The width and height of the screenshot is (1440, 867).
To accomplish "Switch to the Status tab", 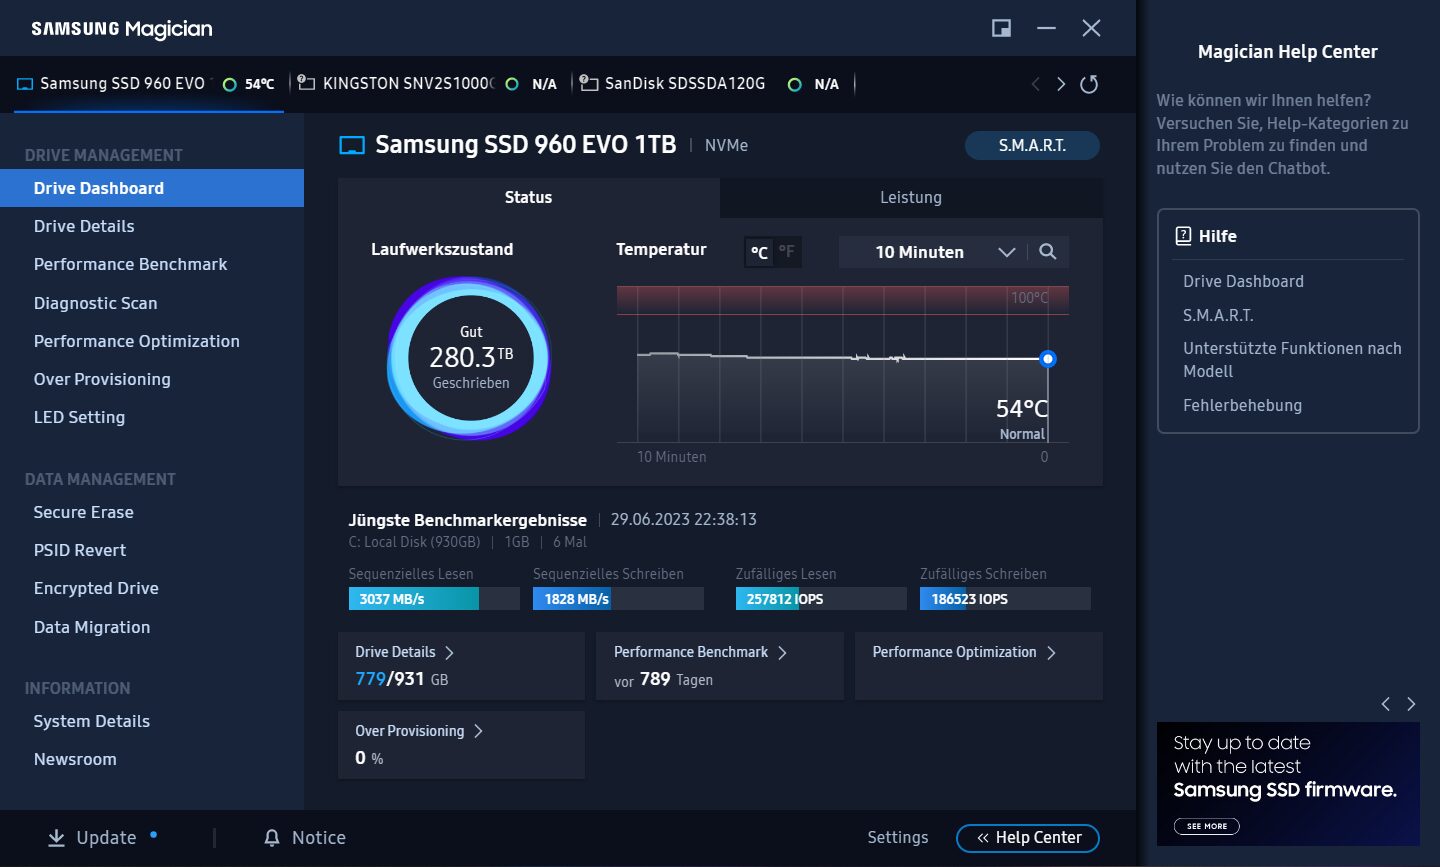I will point(528,198).
